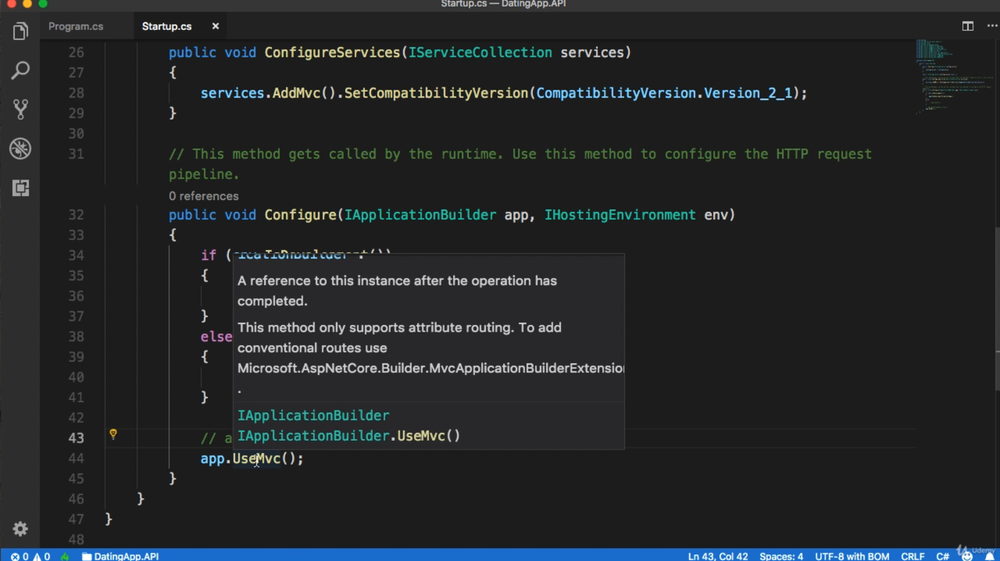Open notifications bell in status bar

(990, 556)
